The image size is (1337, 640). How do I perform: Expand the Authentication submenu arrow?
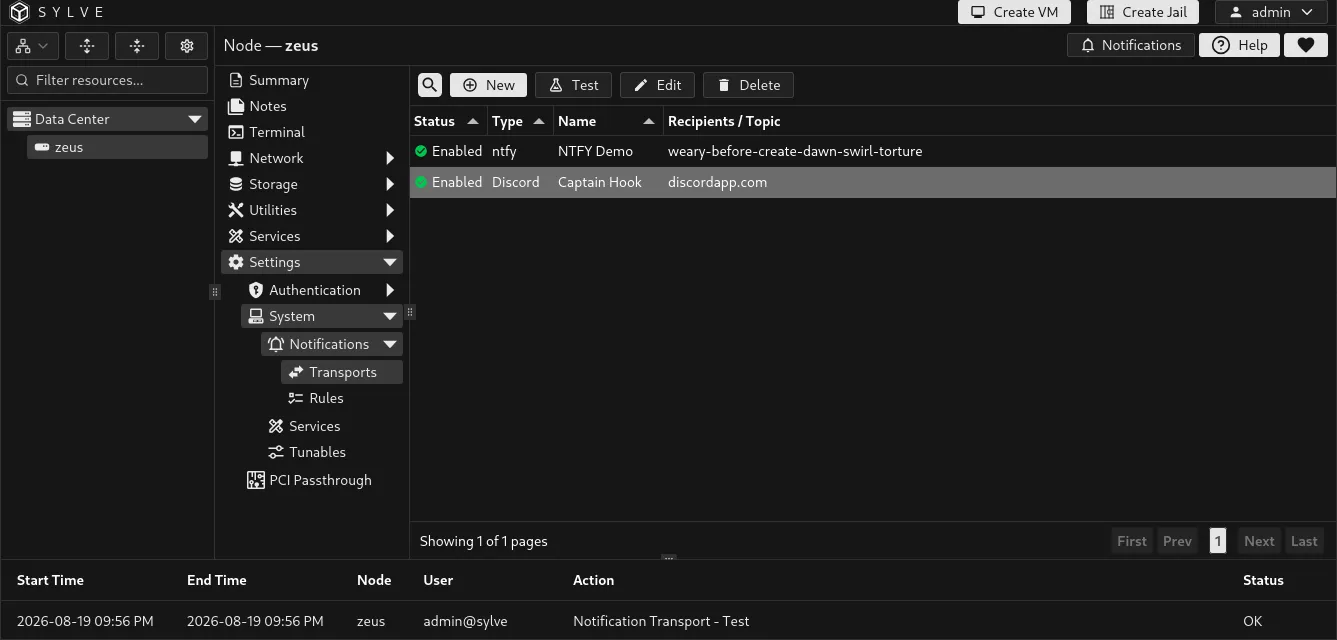click(x=390, y=290)
